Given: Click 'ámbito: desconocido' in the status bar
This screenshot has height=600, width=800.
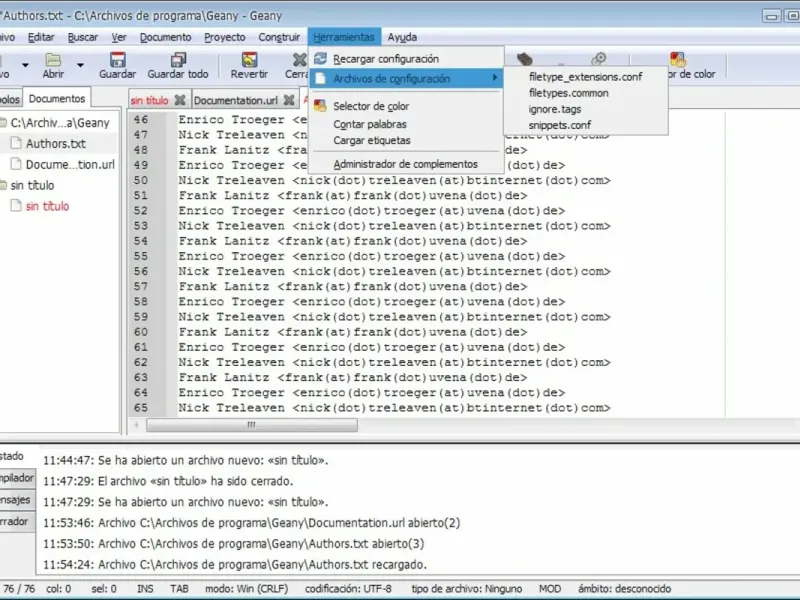Looking at the screenshot, I should (624, 588).
